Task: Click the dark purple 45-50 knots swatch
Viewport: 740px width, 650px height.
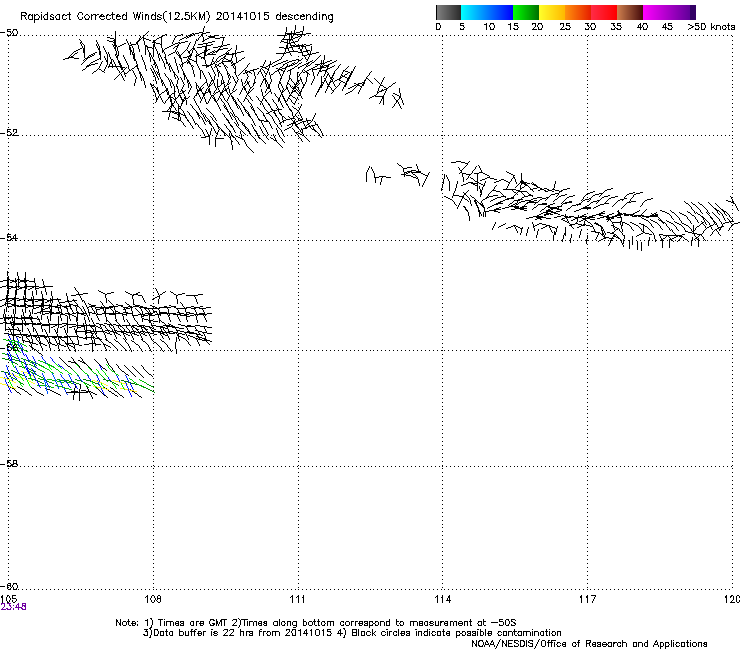Action: click(x=682, y=12)
